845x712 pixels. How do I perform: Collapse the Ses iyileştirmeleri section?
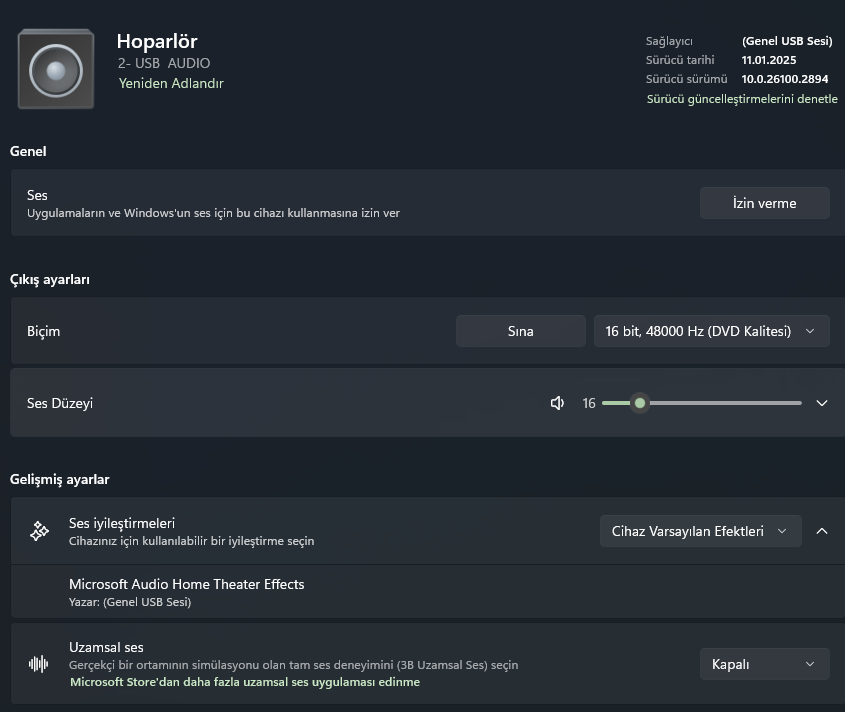click(x=822, y=531)
